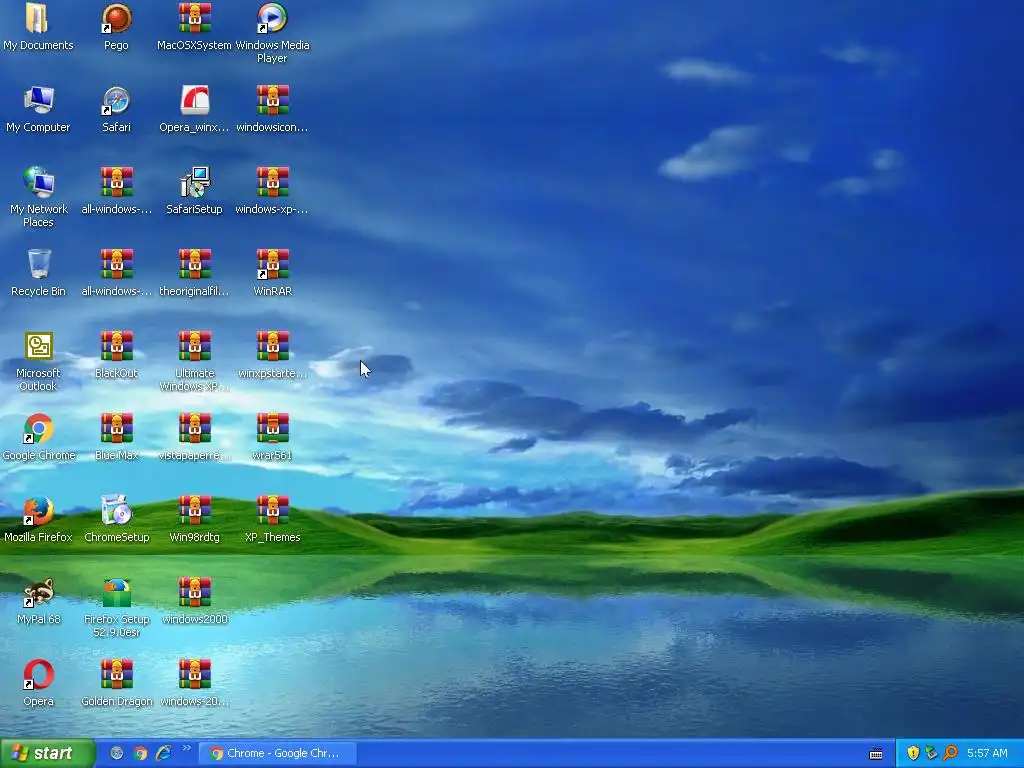Select the WinRAR shortcut icon
Screen dimensions: 1024x768
(272, 264)
